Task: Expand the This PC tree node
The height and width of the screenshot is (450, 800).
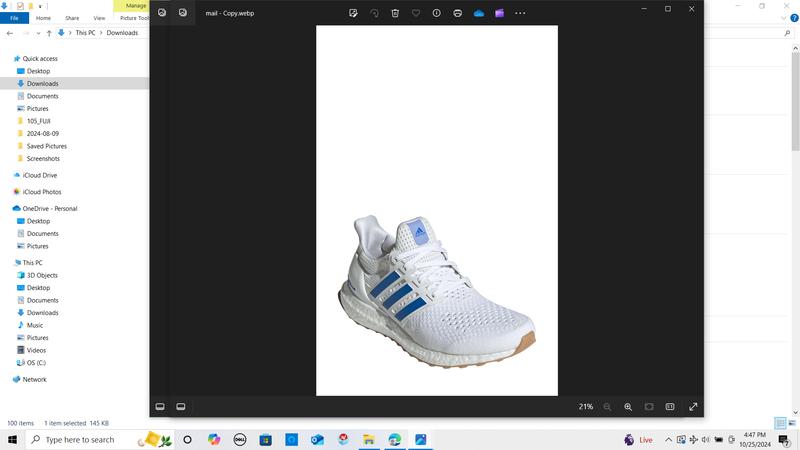Action: 7,263
